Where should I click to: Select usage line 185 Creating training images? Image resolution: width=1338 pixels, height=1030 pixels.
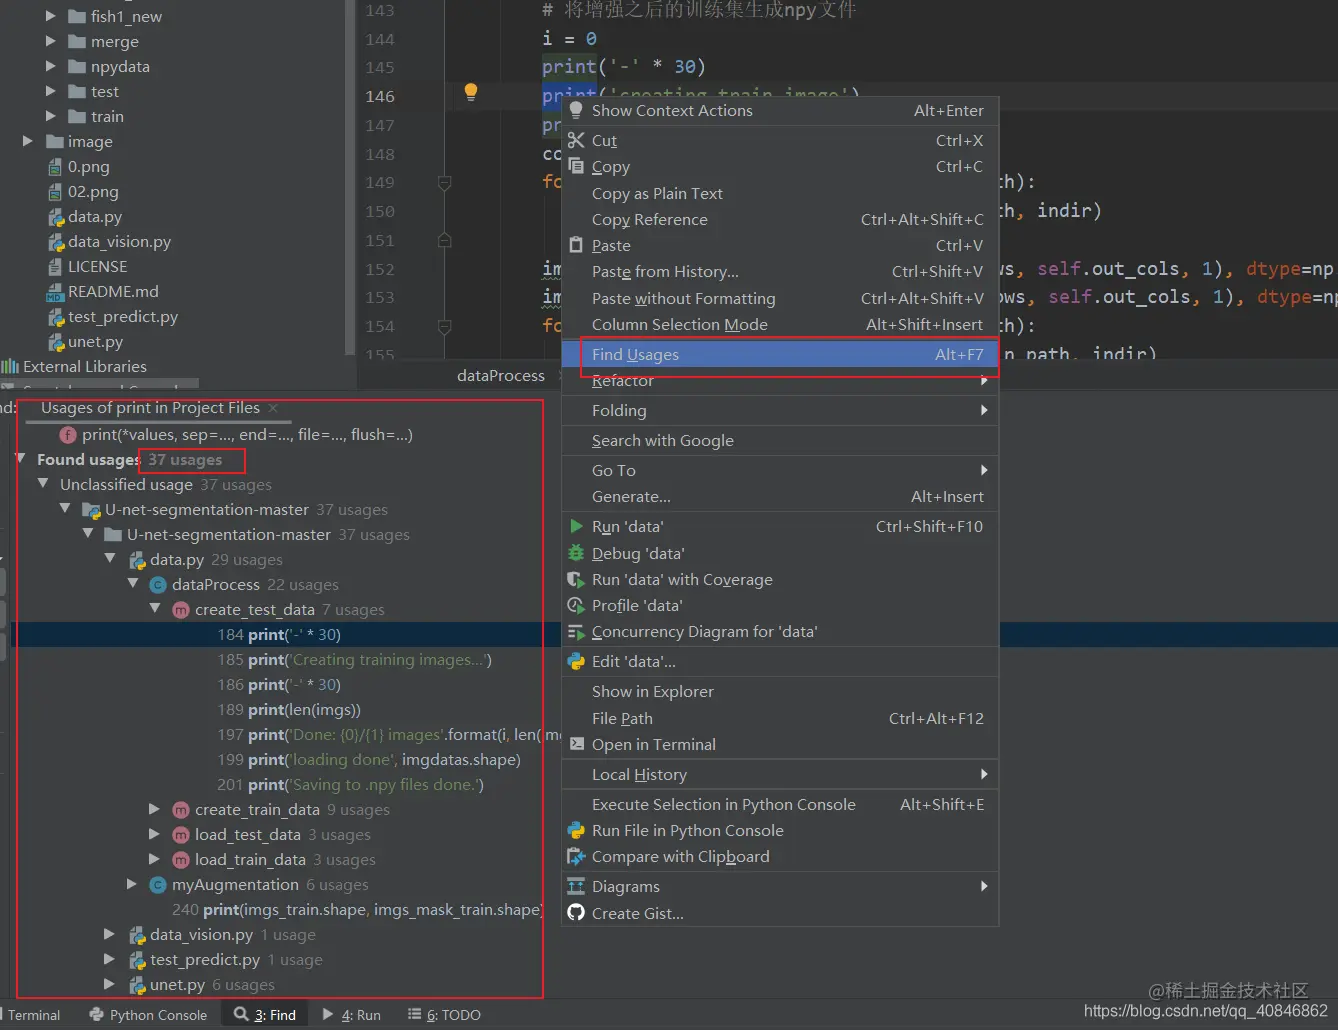(x=355, y=659)
